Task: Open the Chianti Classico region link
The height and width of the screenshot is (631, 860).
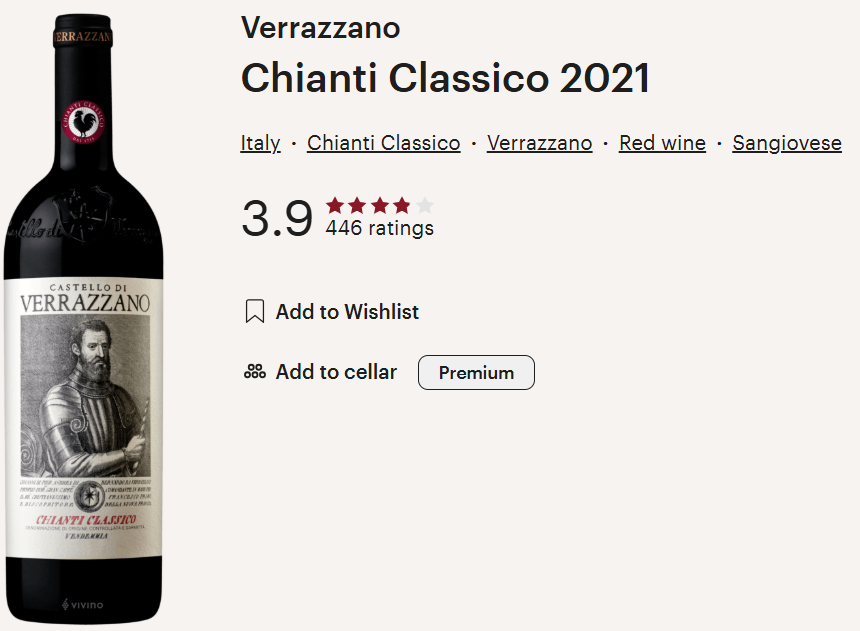Action: tap(383, 143)
